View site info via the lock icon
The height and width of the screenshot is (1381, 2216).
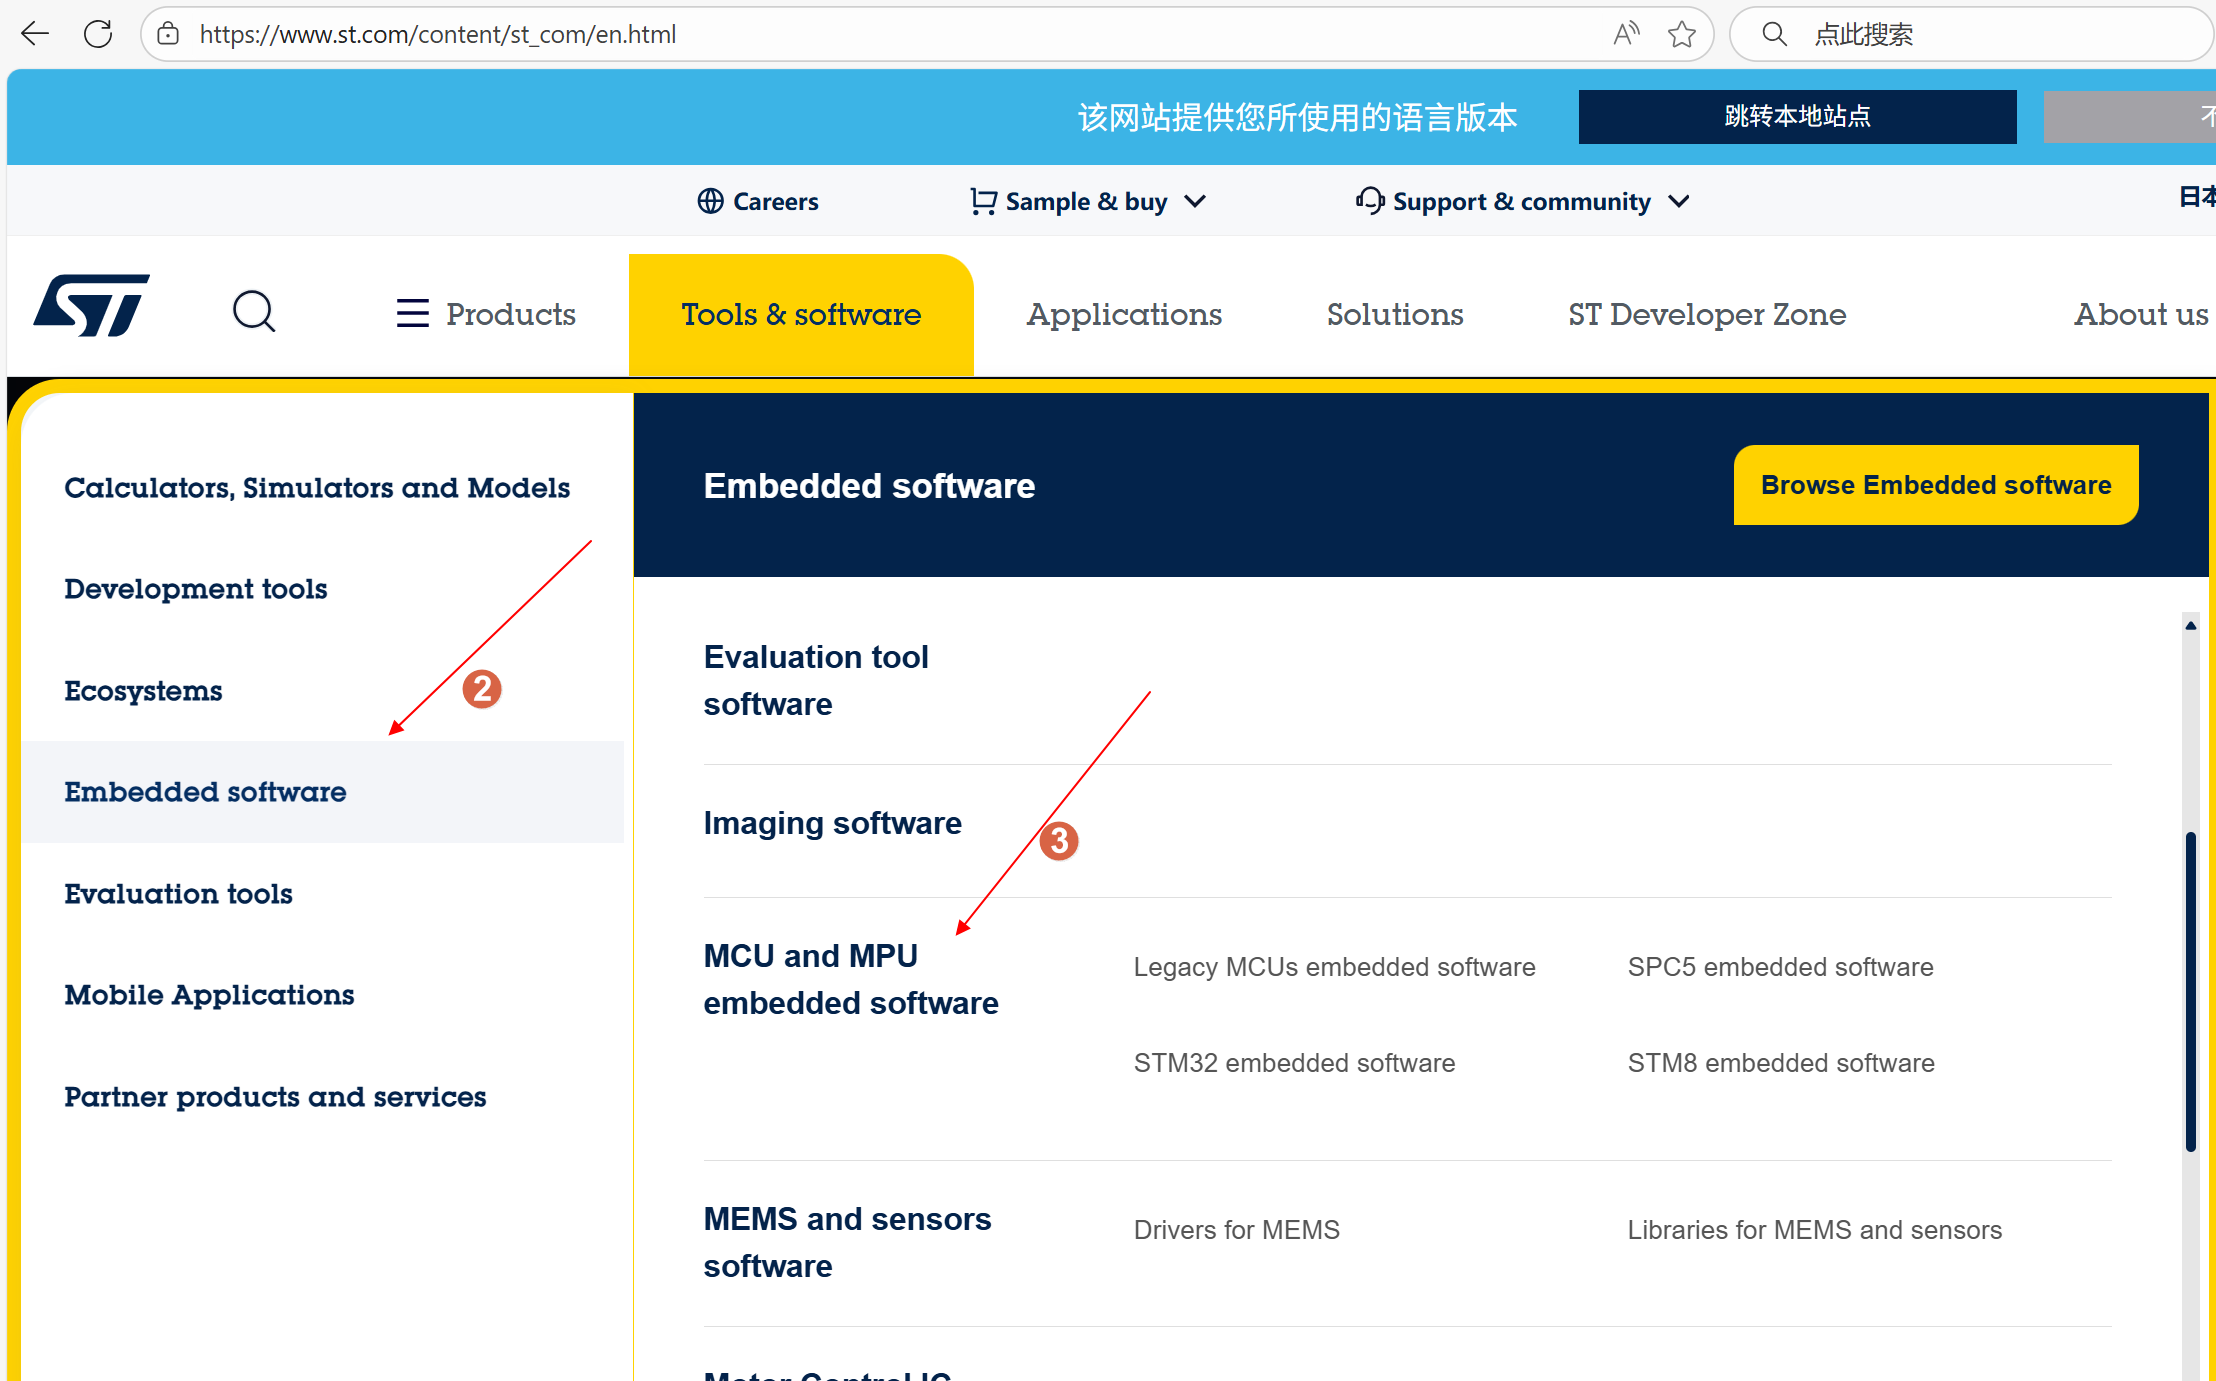coord(168,34)
